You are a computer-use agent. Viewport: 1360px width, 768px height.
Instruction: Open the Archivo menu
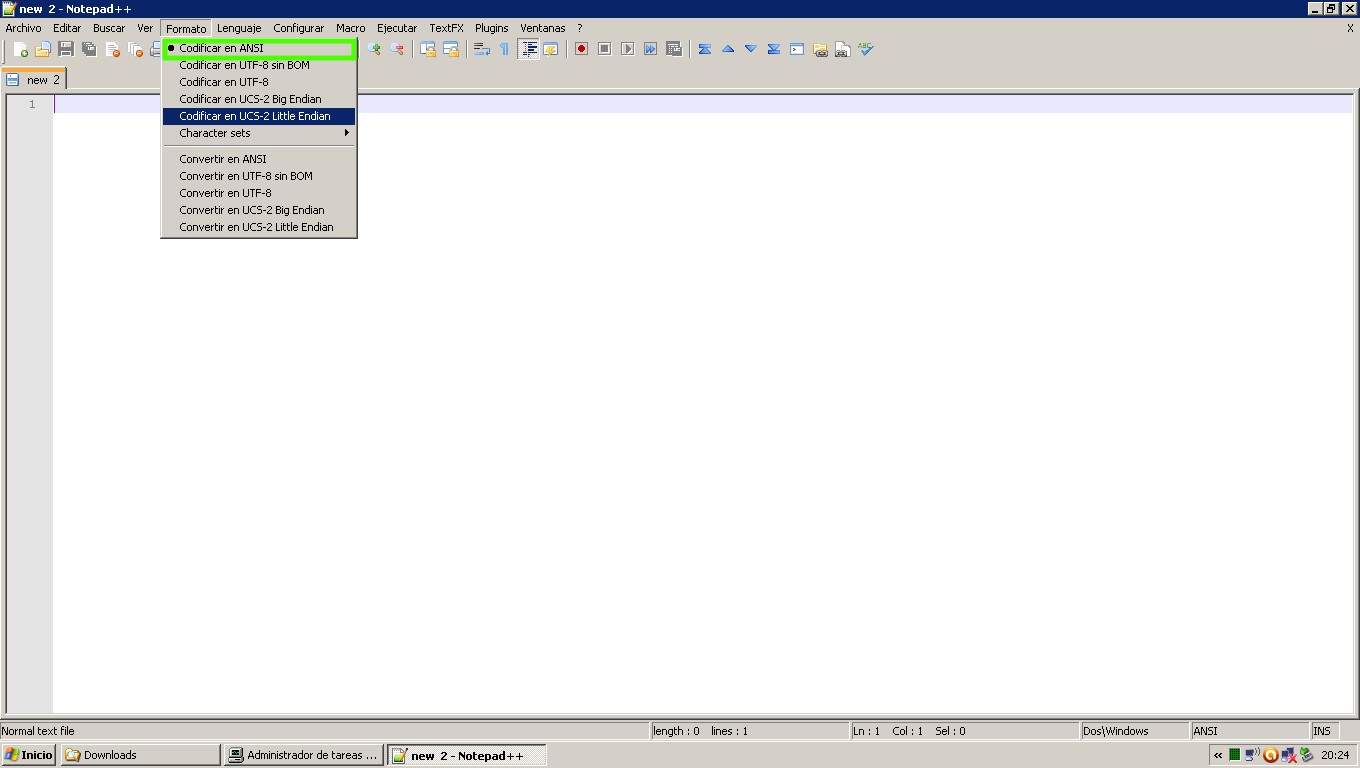click(24, 28)
